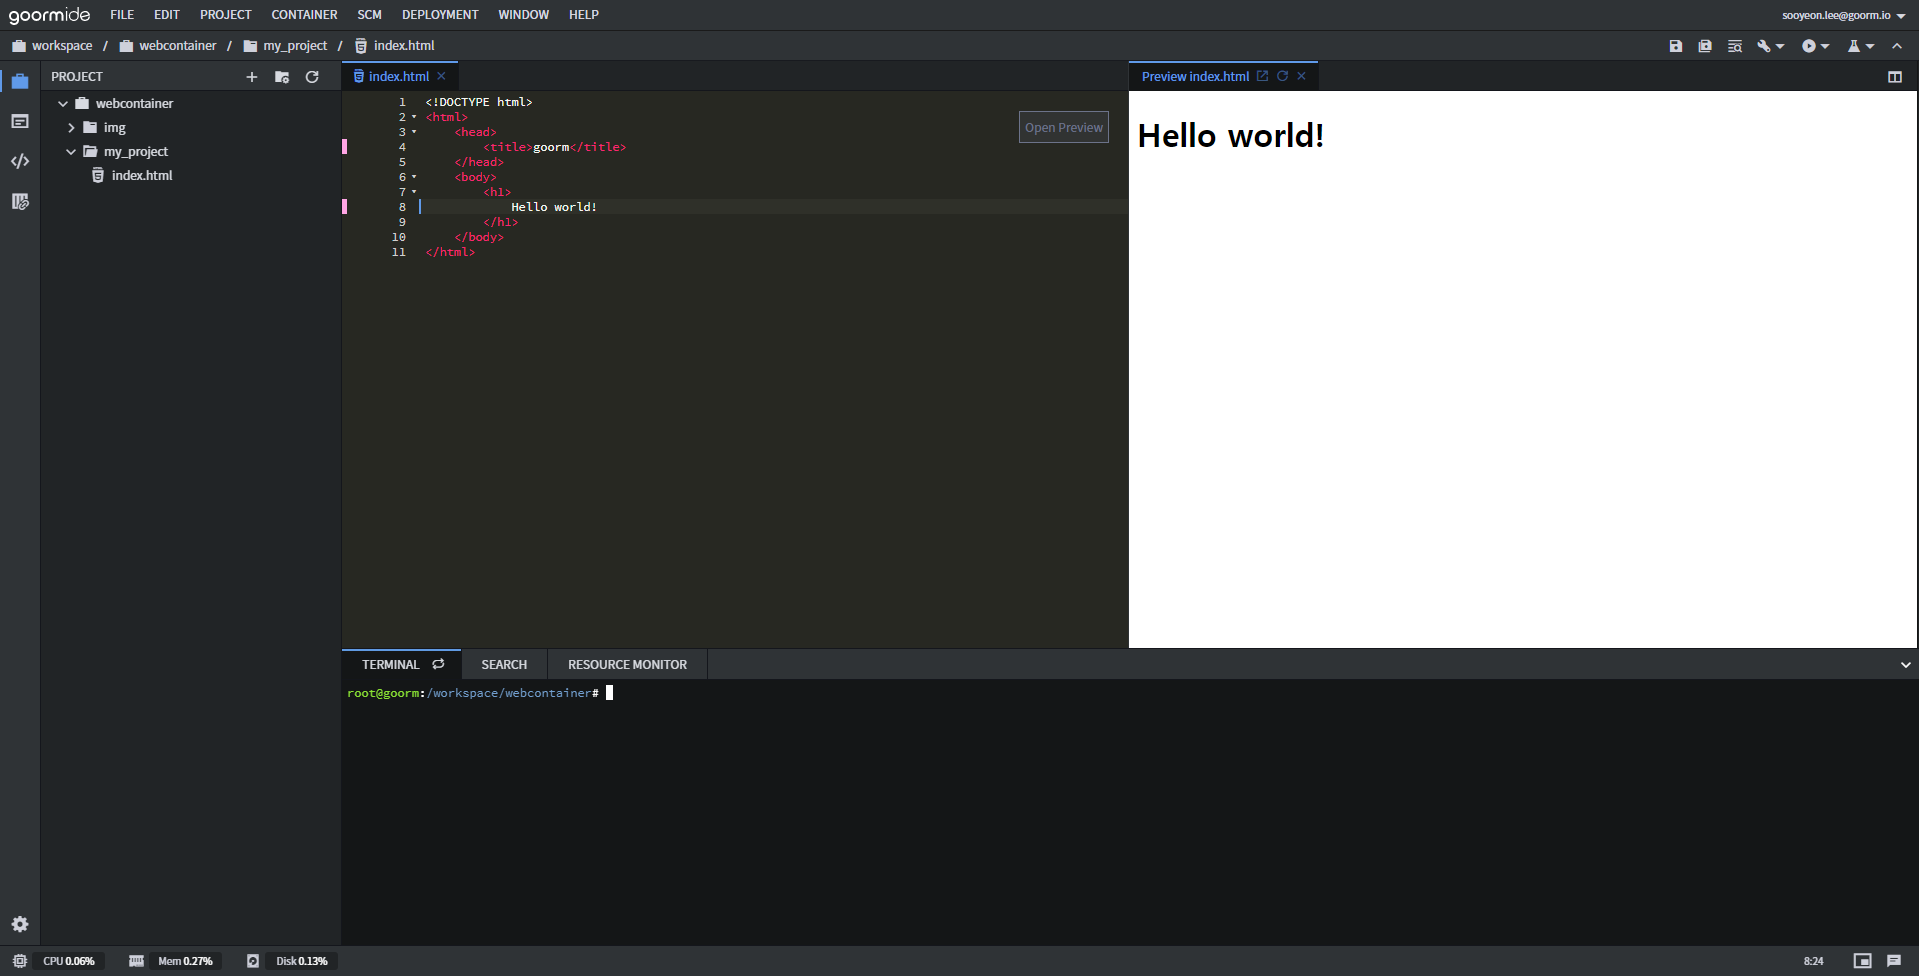
Task: Switch to the RESOURCE MONITOR tab
Action: click(627, 665)
